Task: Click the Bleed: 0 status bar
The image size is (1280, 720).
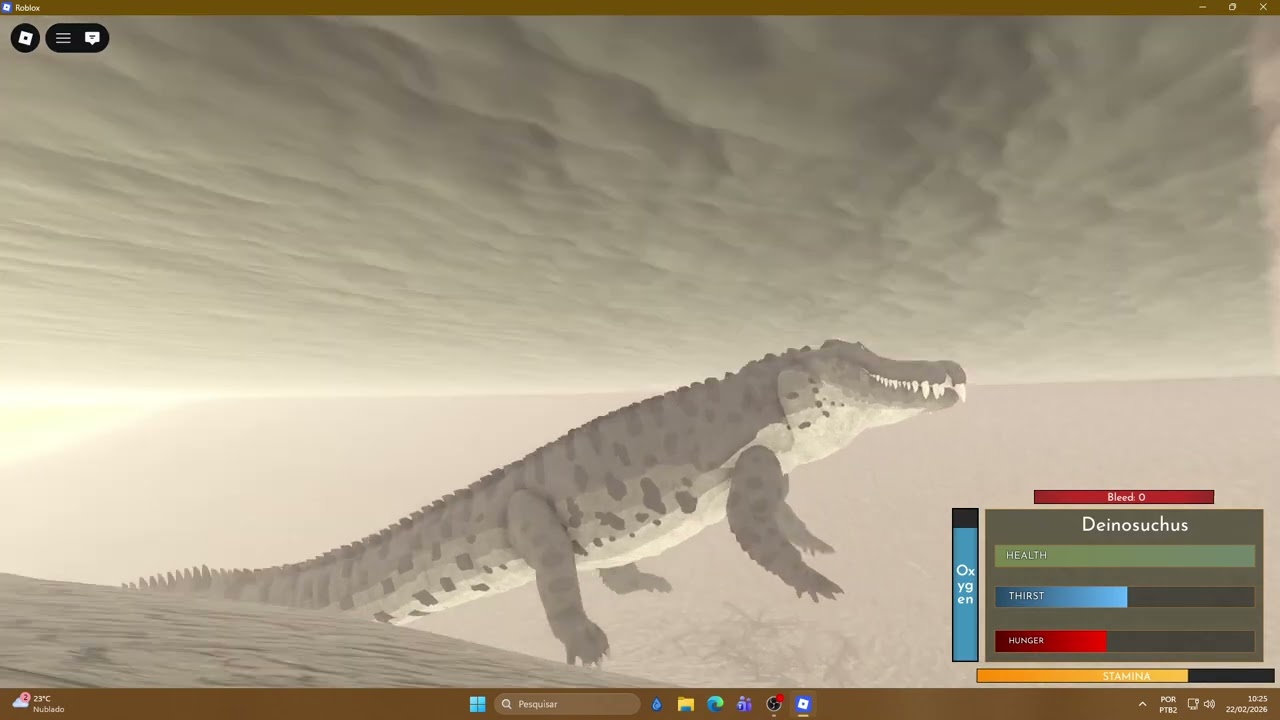Action: point(1124,497)
